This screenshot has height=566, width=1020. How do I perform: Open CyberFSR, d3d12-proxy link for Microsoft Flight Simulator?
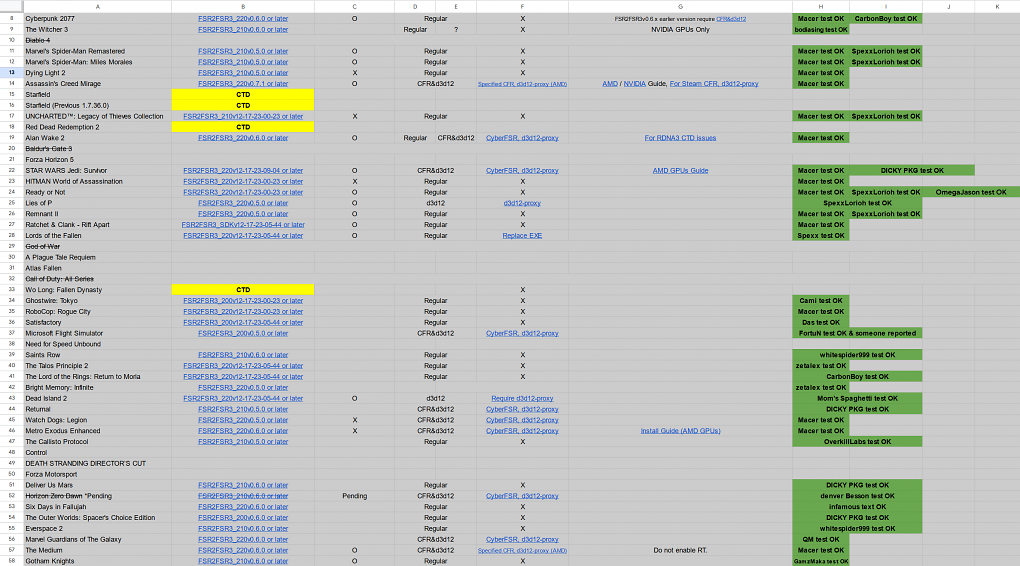[522, 333]
